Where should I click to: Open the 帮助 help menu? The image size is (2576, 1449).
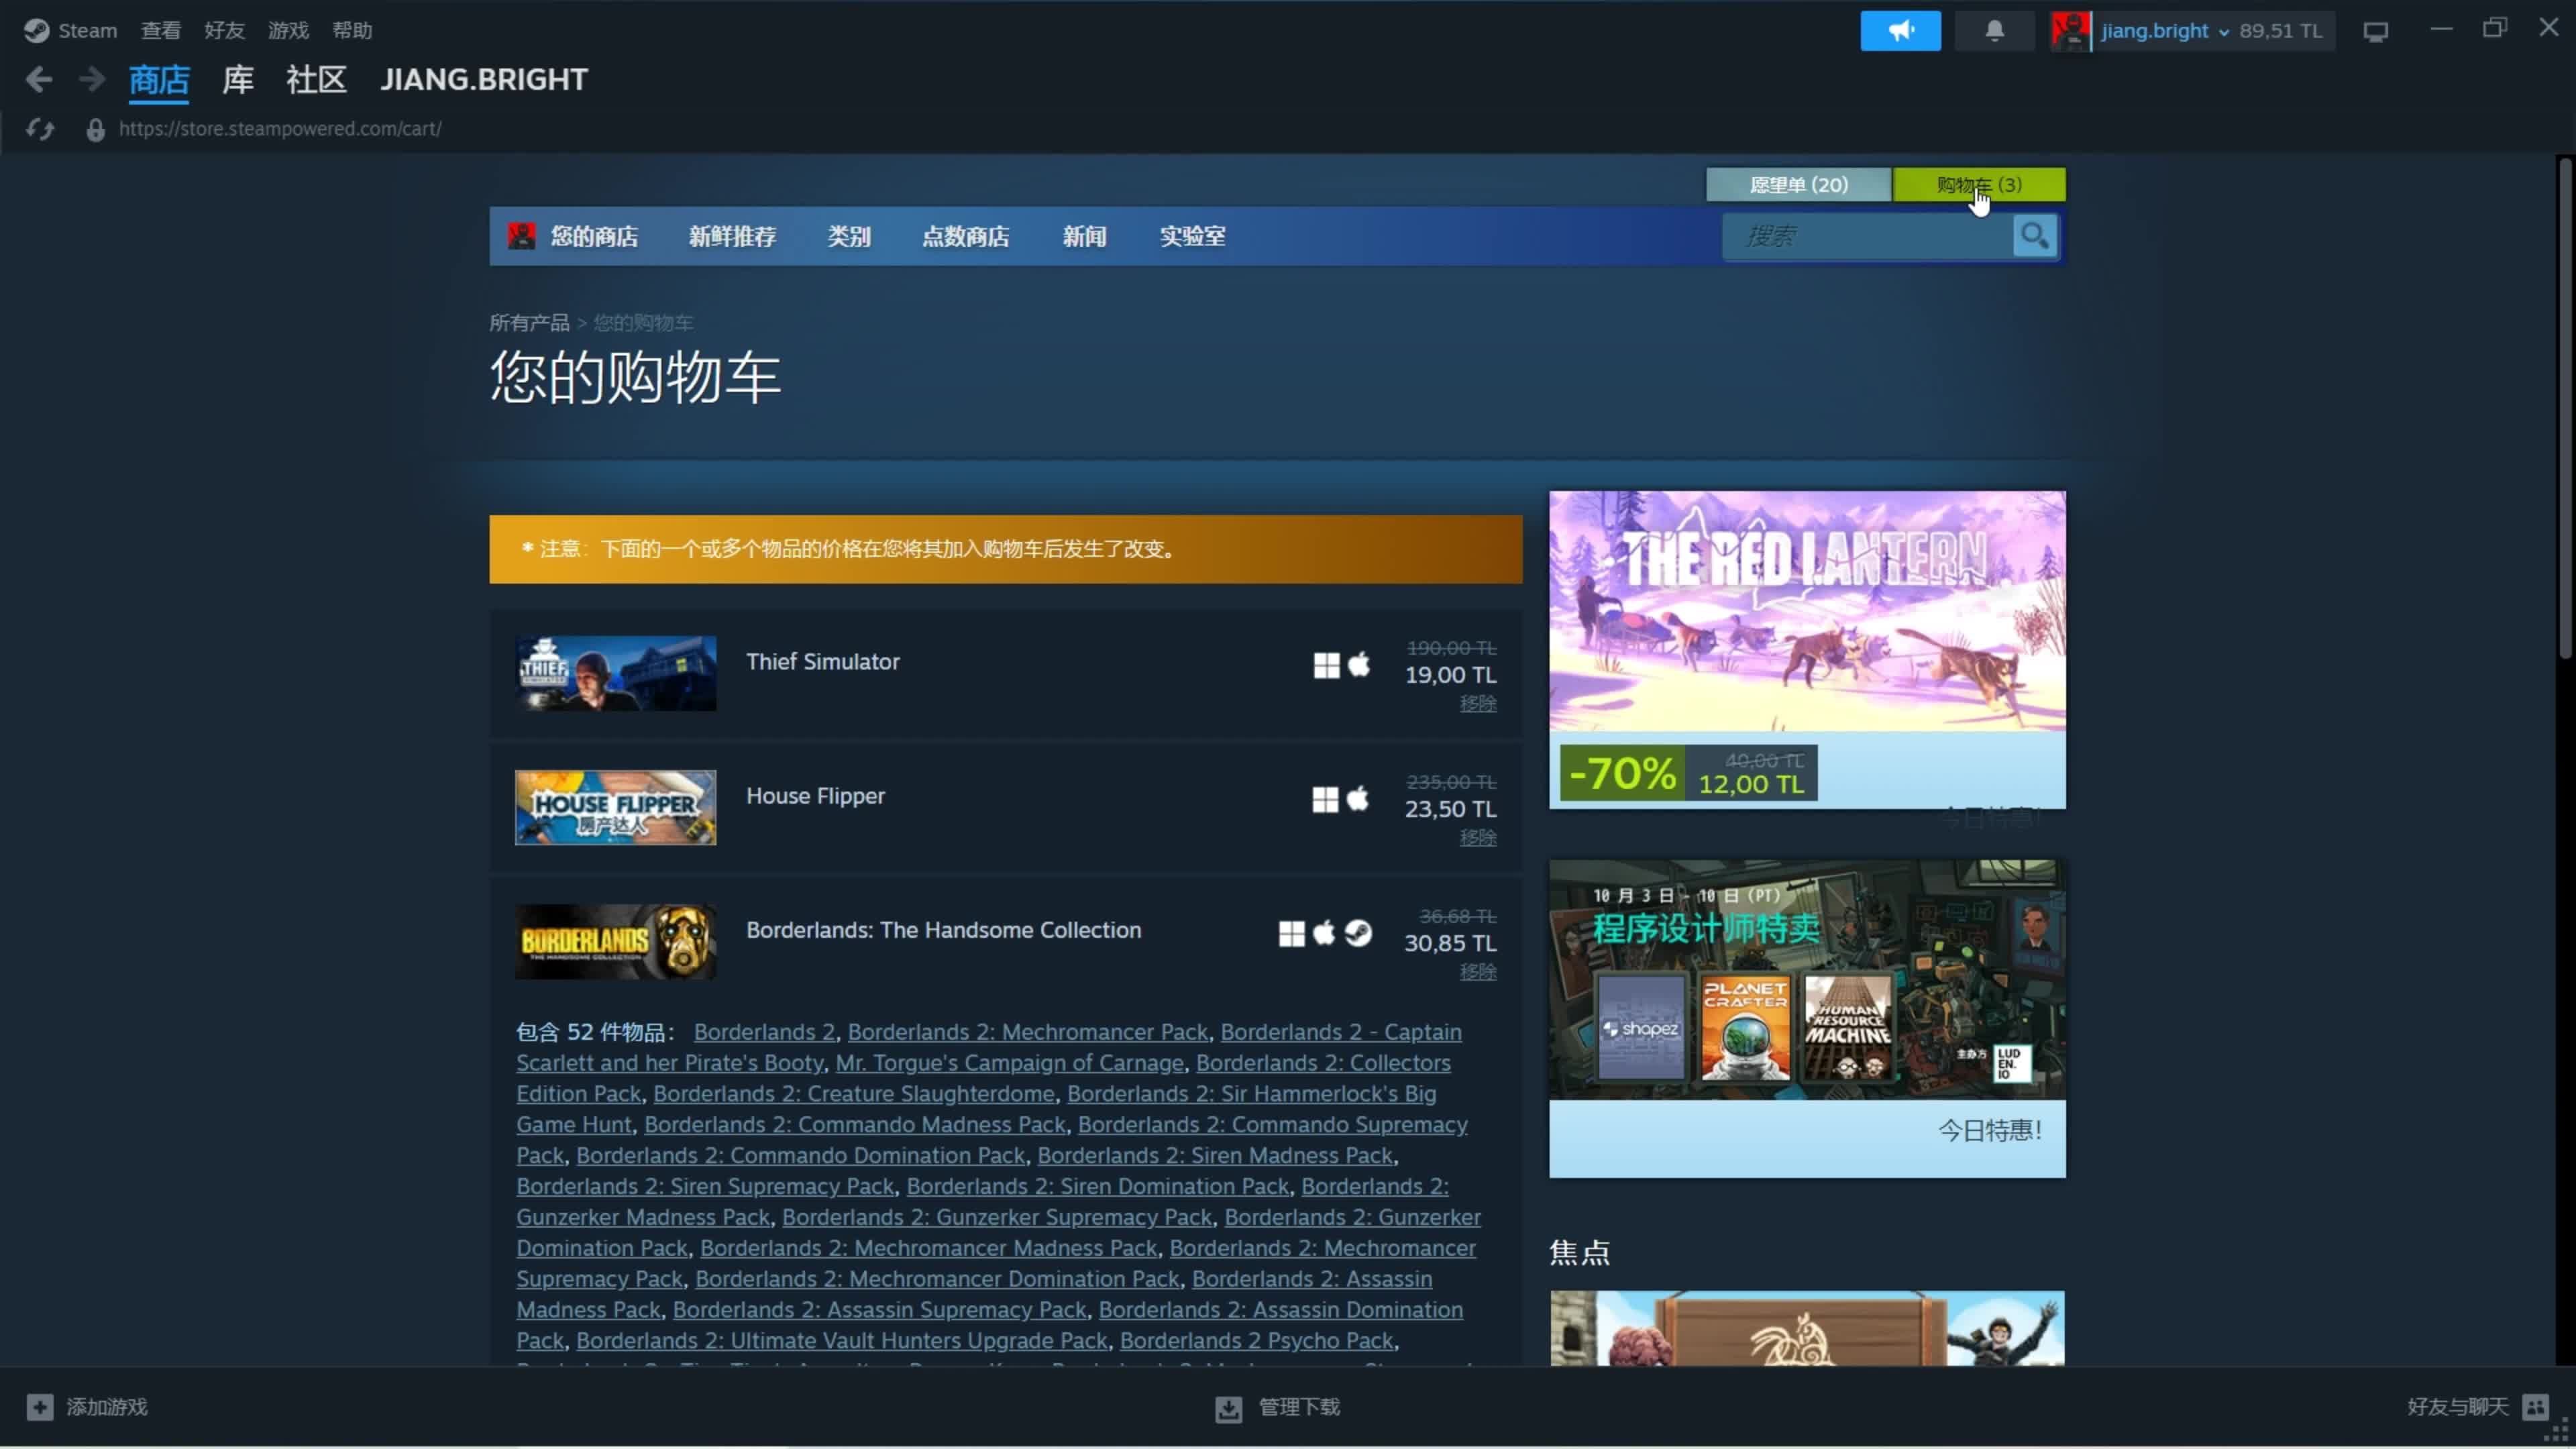pyautogui.click(x=352, y=31)
